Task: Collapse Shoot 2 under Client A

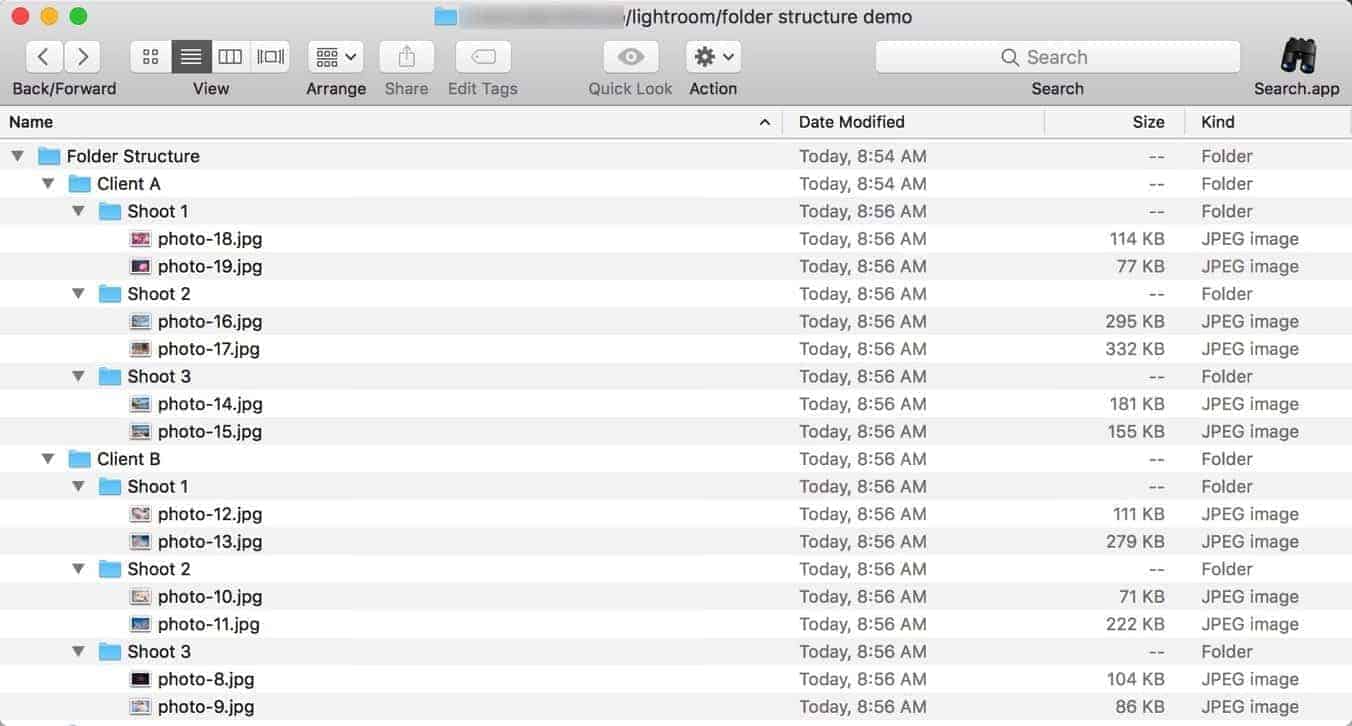Action: pyautogui.click(x=78, y=294)
